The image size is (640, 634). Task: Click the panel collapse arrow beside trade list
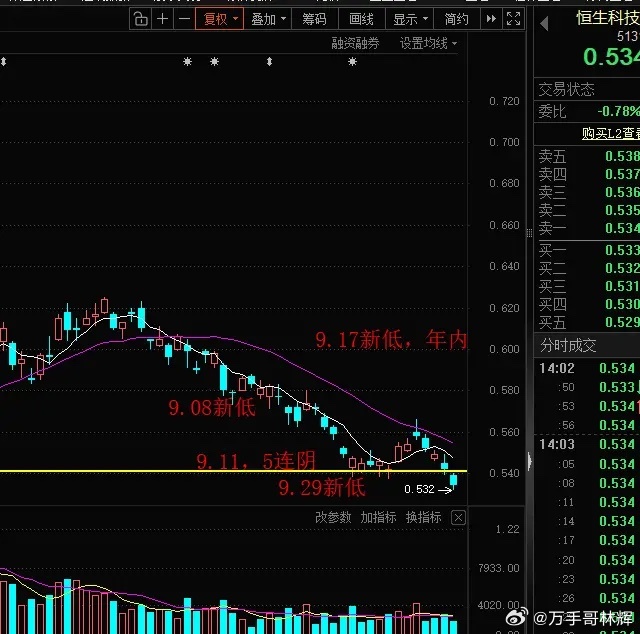point(529,462)
